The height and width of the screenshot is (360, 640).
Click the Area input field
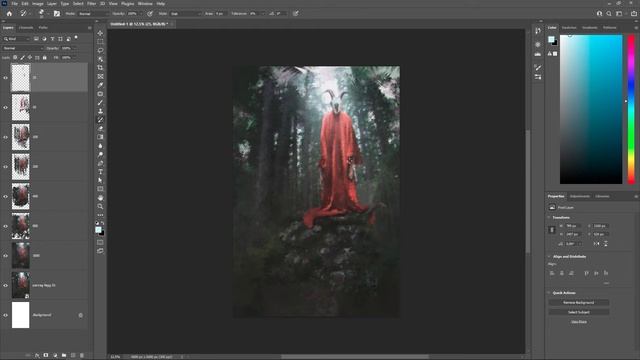pyautogui.click(x=220, y=13)
